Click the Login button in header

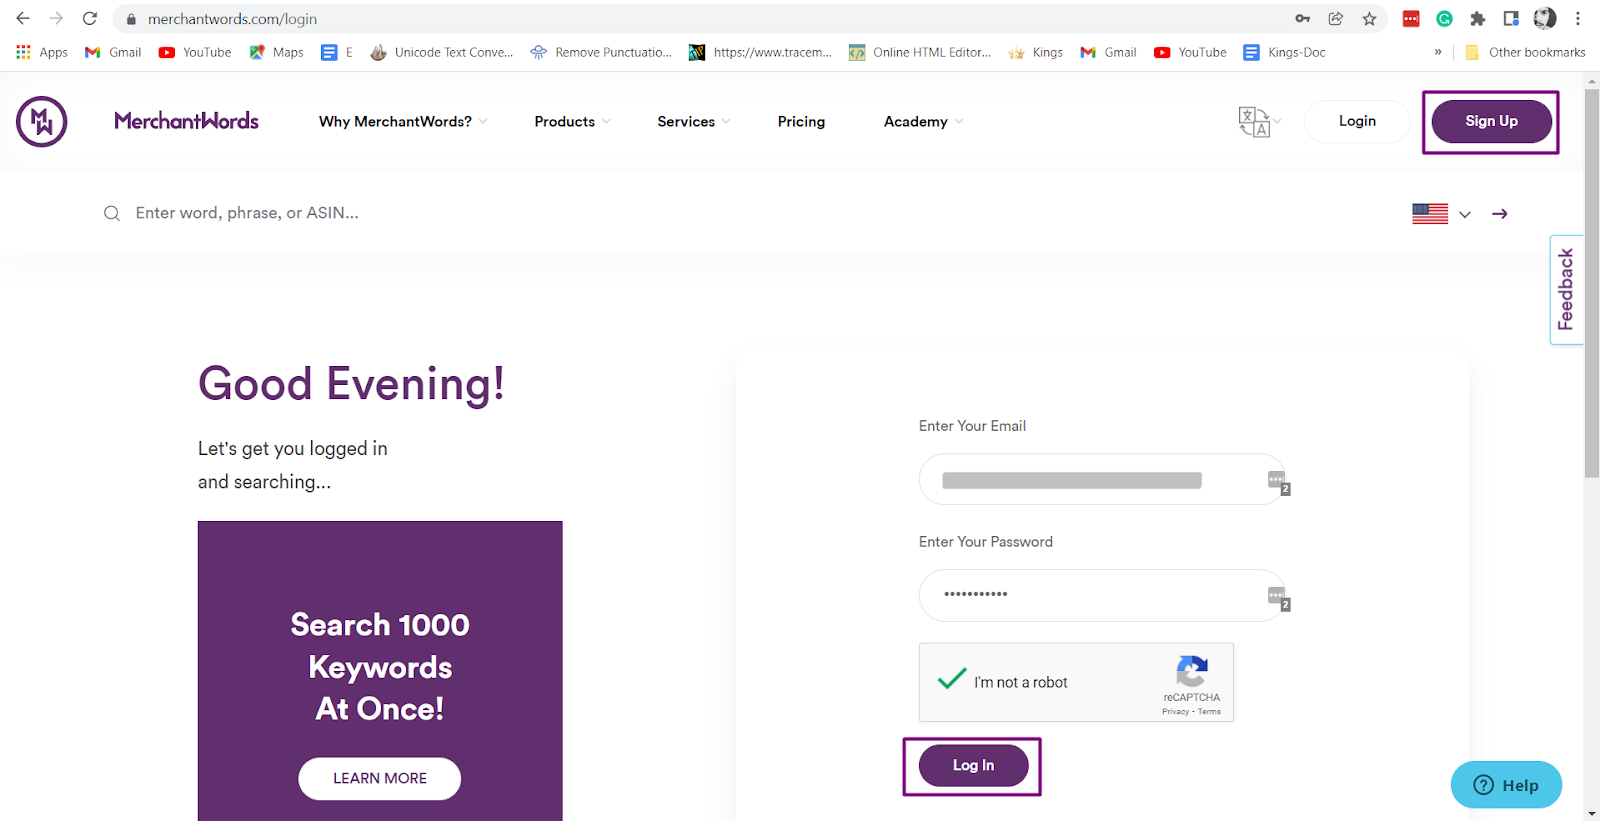click(1357, 121)
